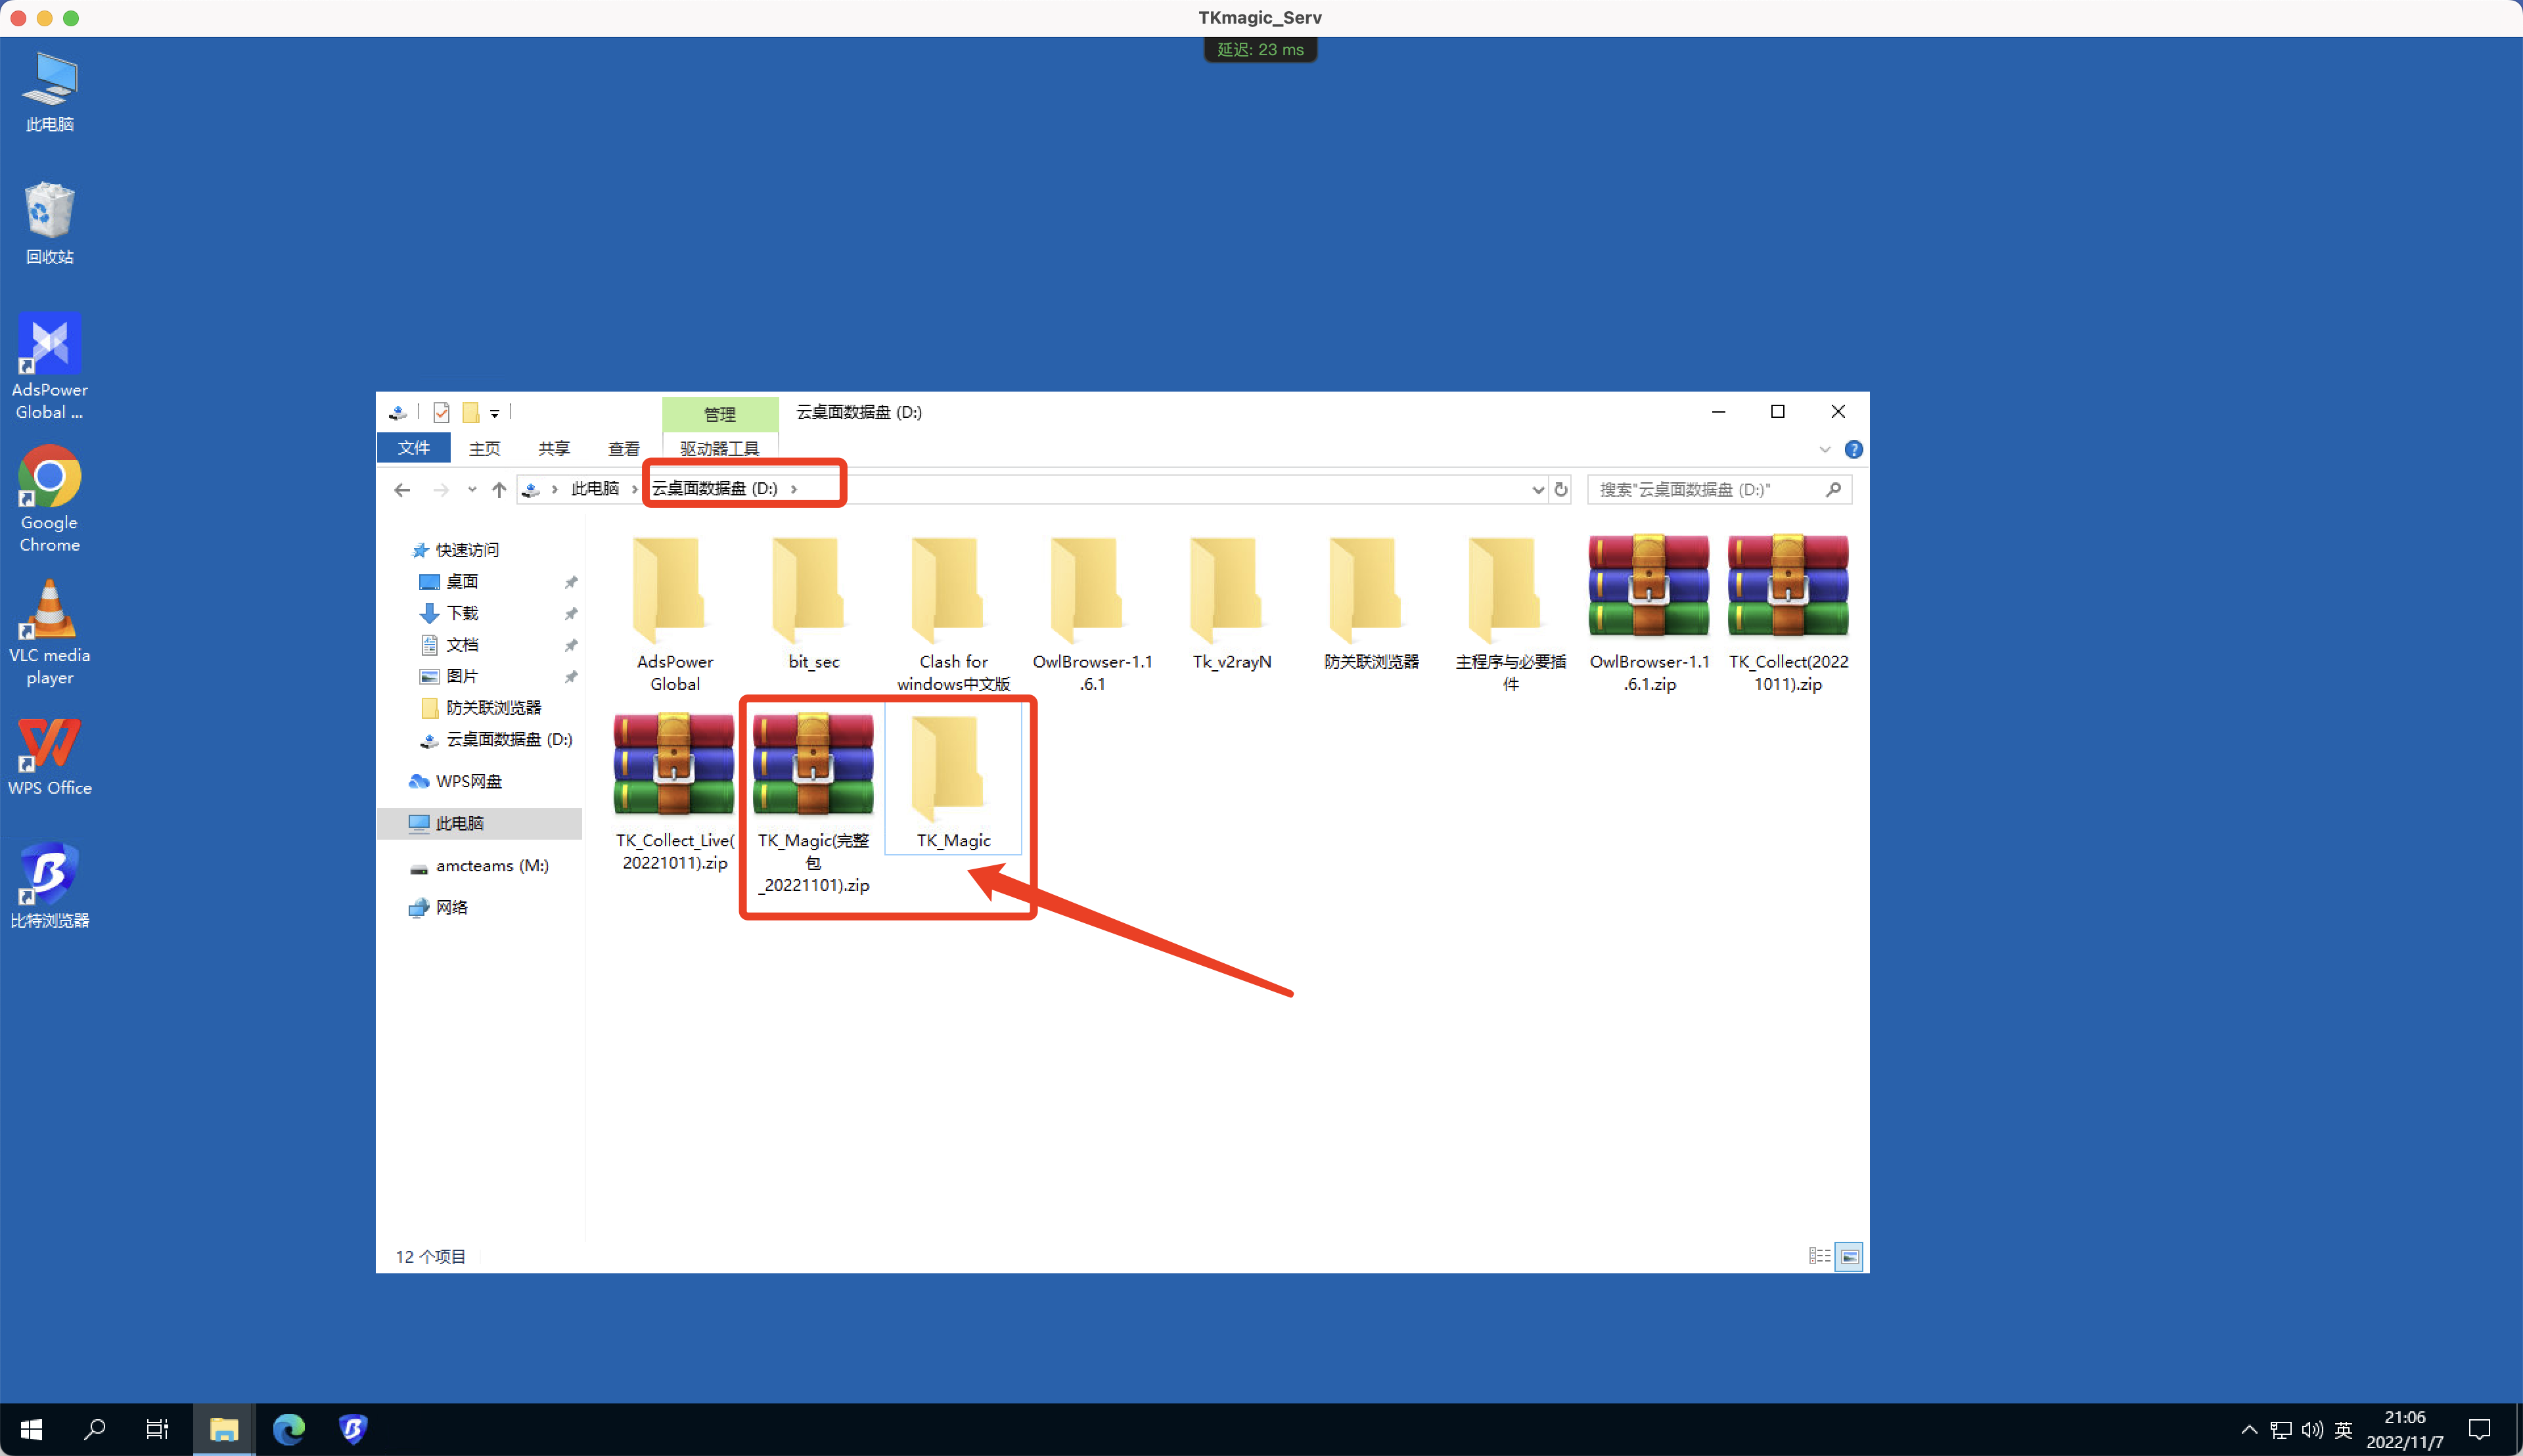Refresh the current folder view
This screenshot has width=2523, height=1456.
[x=1561, y=489]
